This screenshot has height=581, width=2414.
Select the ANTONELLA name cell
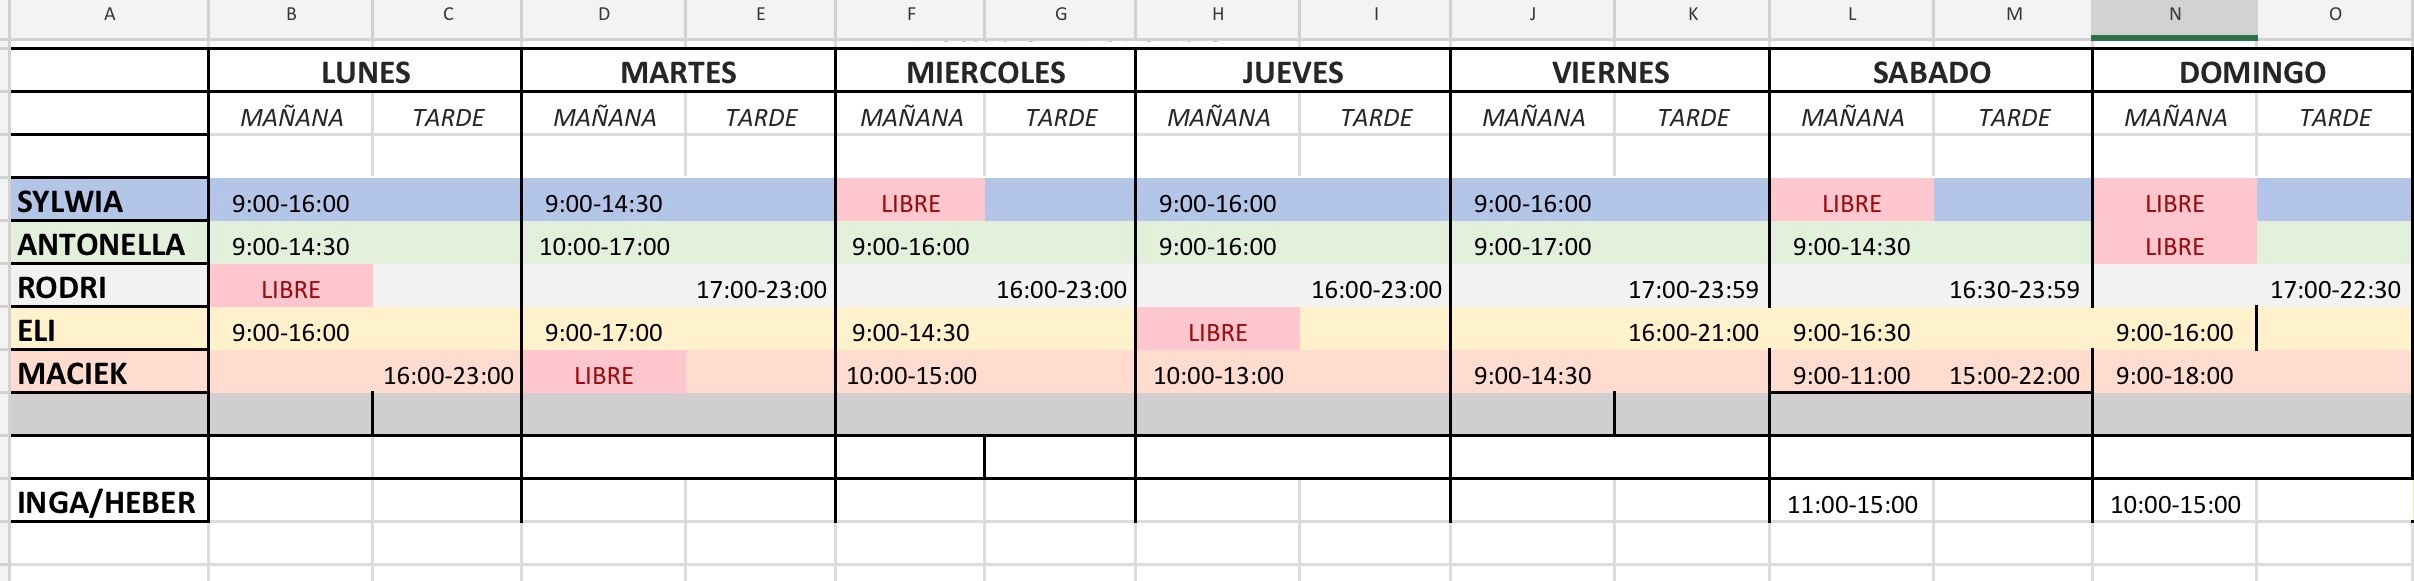click(x=109, y=245)
